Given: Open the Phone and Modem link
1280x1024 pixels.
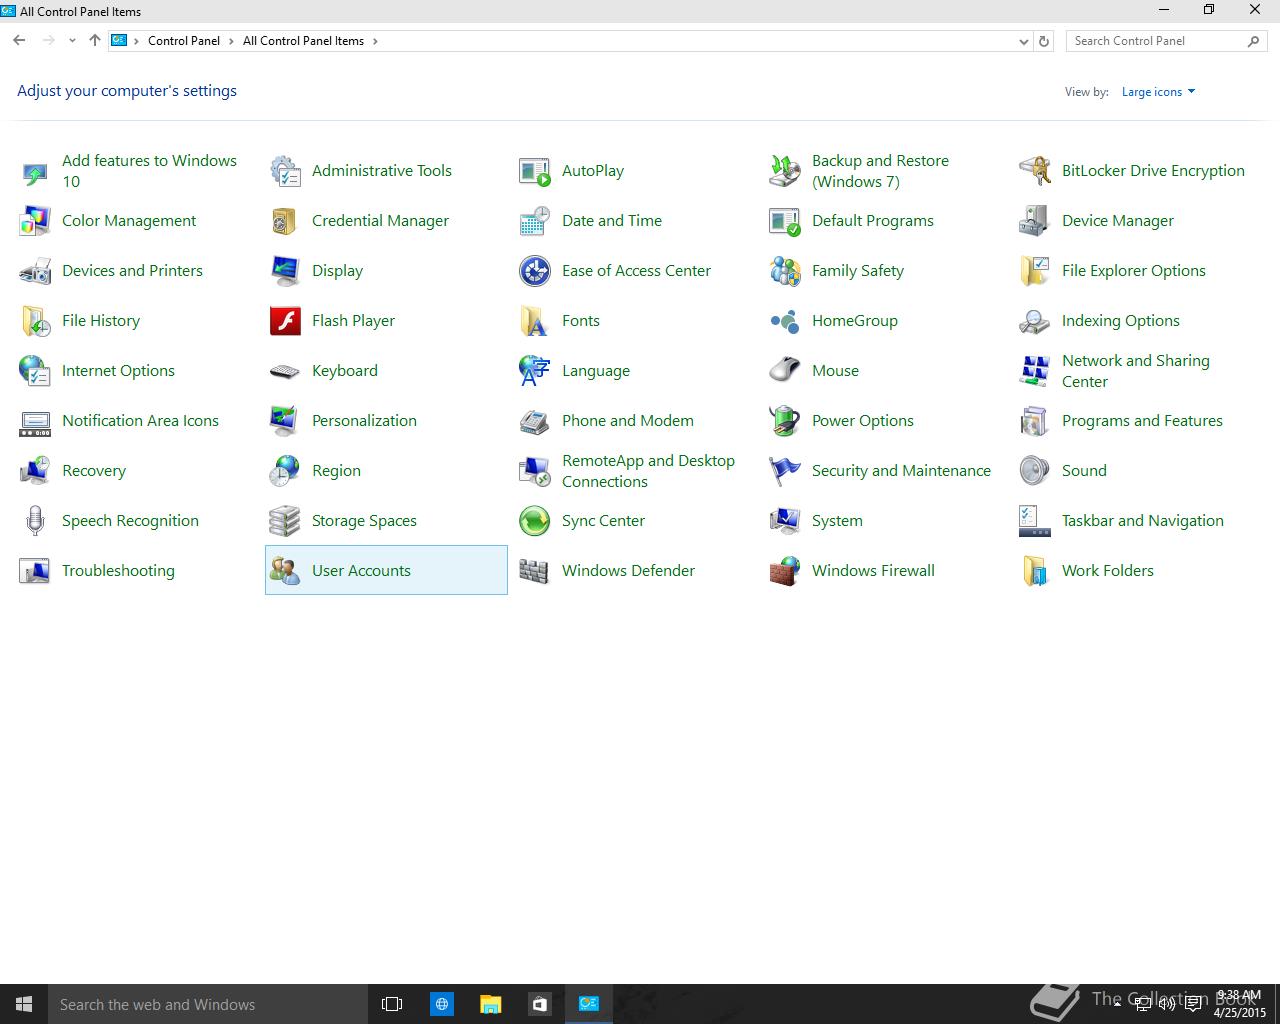Looking at the screenshot, I should (x=627, y=421).
